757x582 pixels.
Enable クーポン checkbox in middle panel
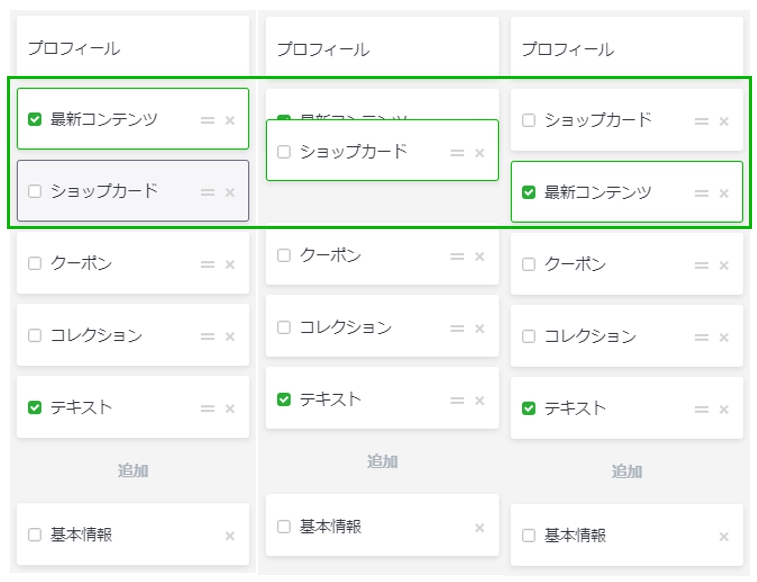pos(284,255)
